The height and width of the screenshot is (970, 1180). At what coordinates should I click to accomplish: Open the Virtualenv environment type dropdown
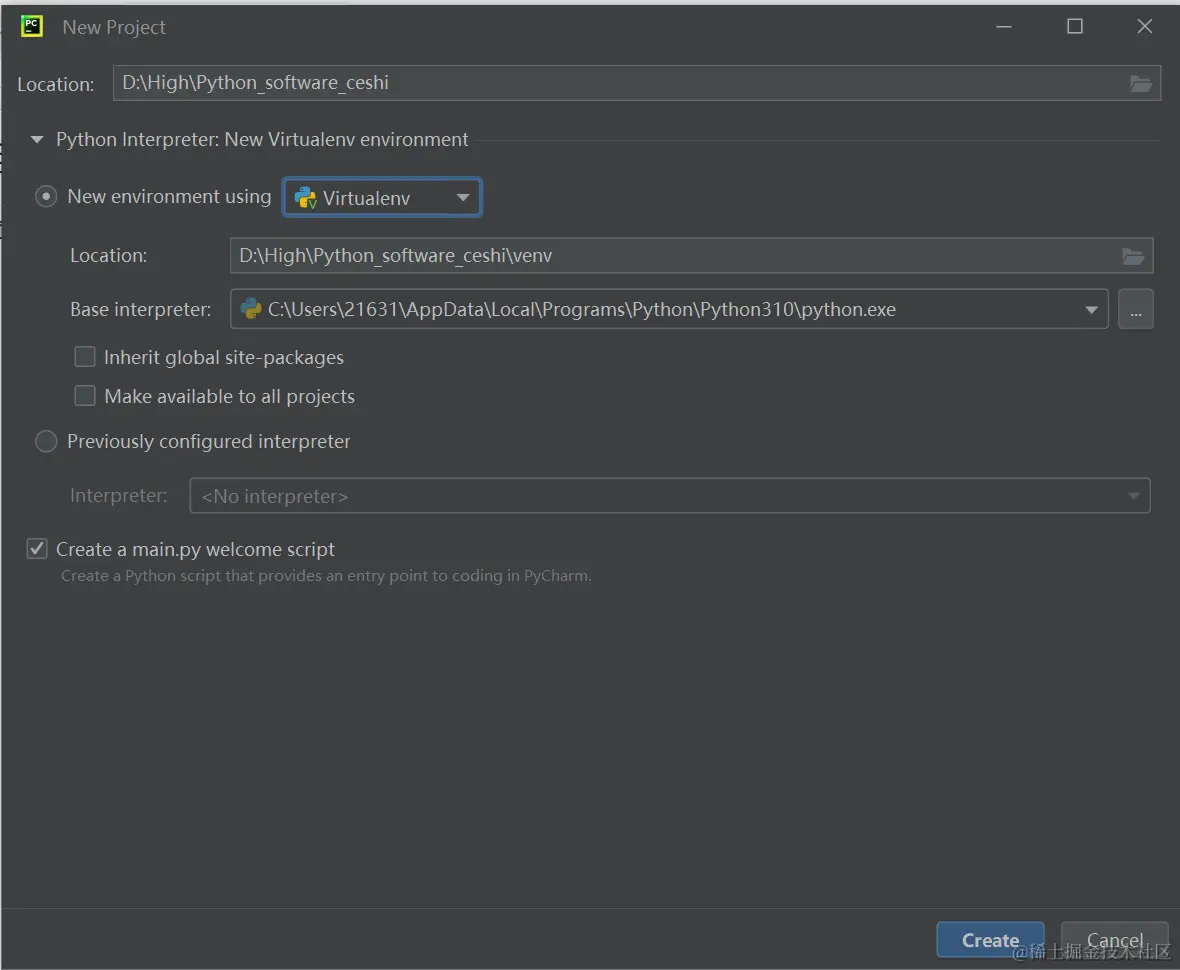tap(382, 197)
